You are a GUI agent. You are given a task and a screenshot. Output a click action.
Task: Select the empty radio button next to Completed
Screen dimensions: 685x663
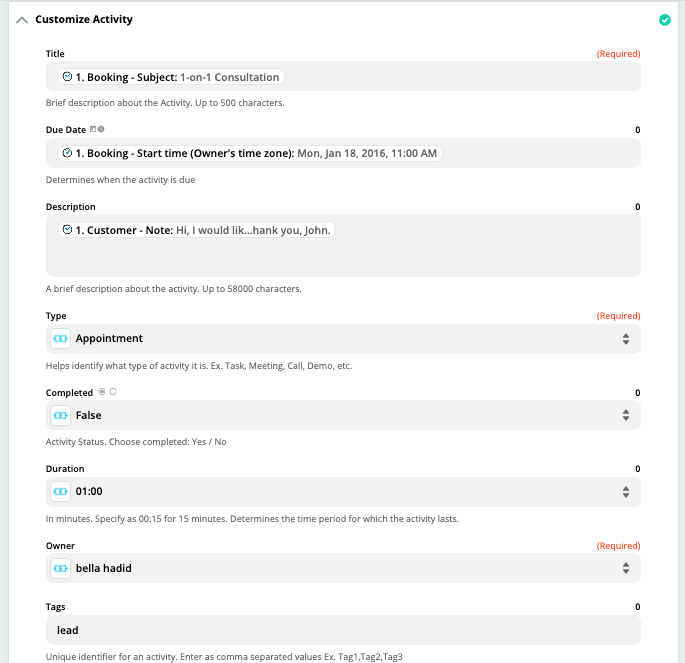pyautogui.click(x=113, y=392)
